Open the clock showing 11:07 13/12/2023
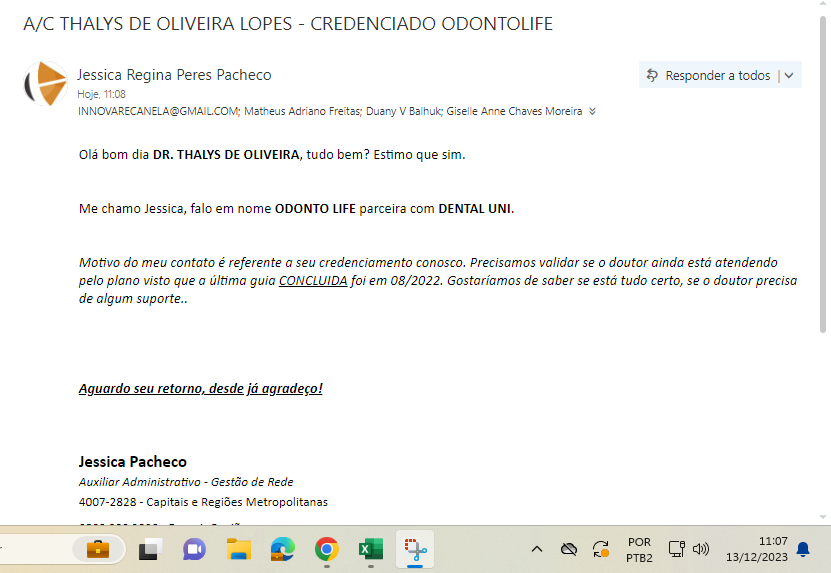Image resolution: width=831 pixels, height=573 pixels. pyautogui.click(x=757, y=549)
